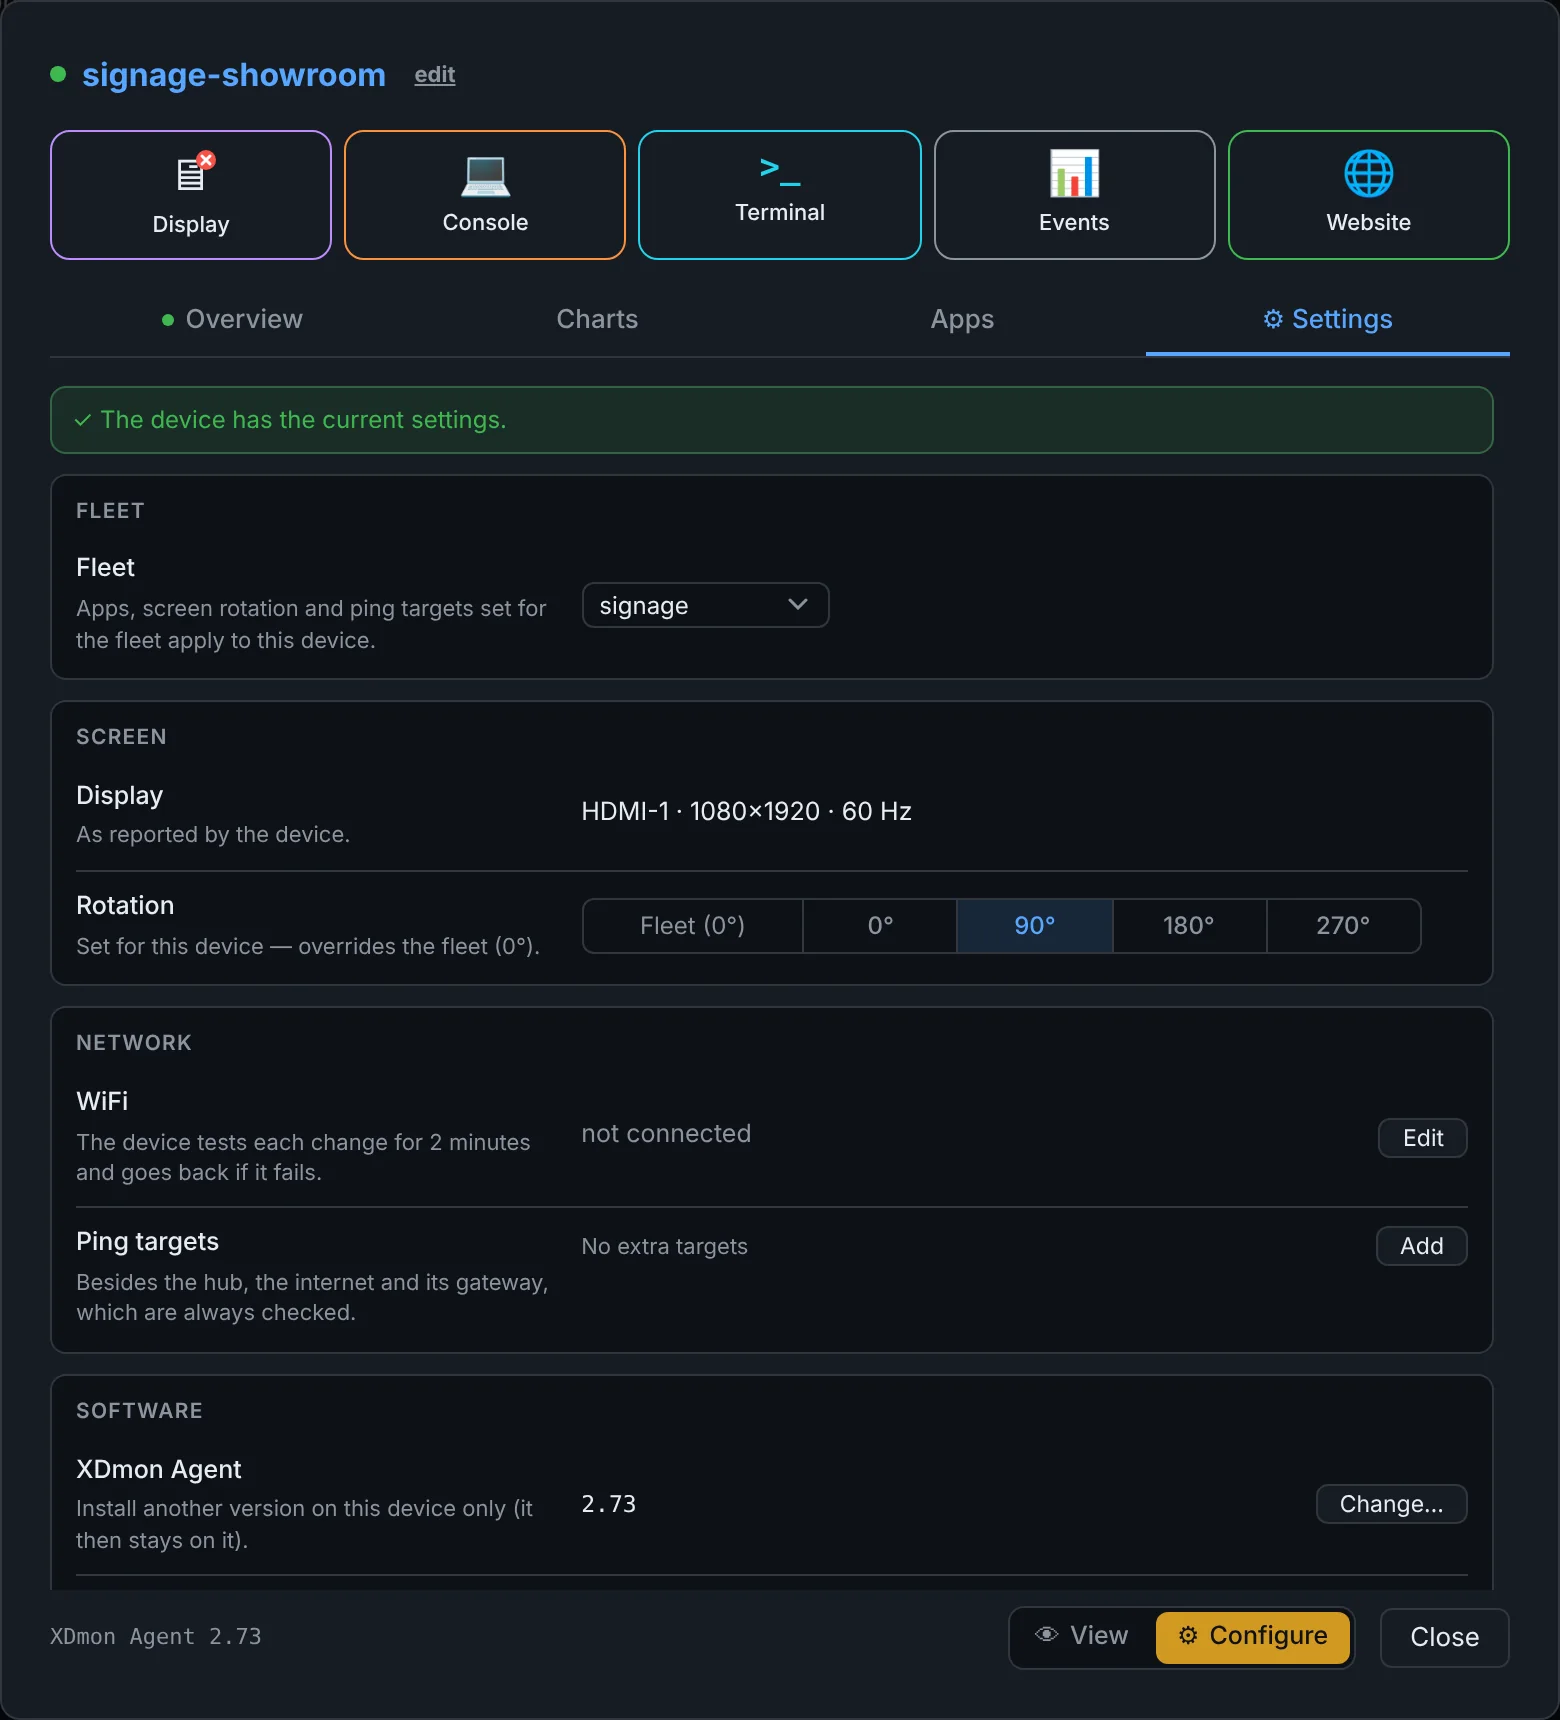Open the Display card with error badge
This screenshot has height=1720, width=1560.
point(191,195)
